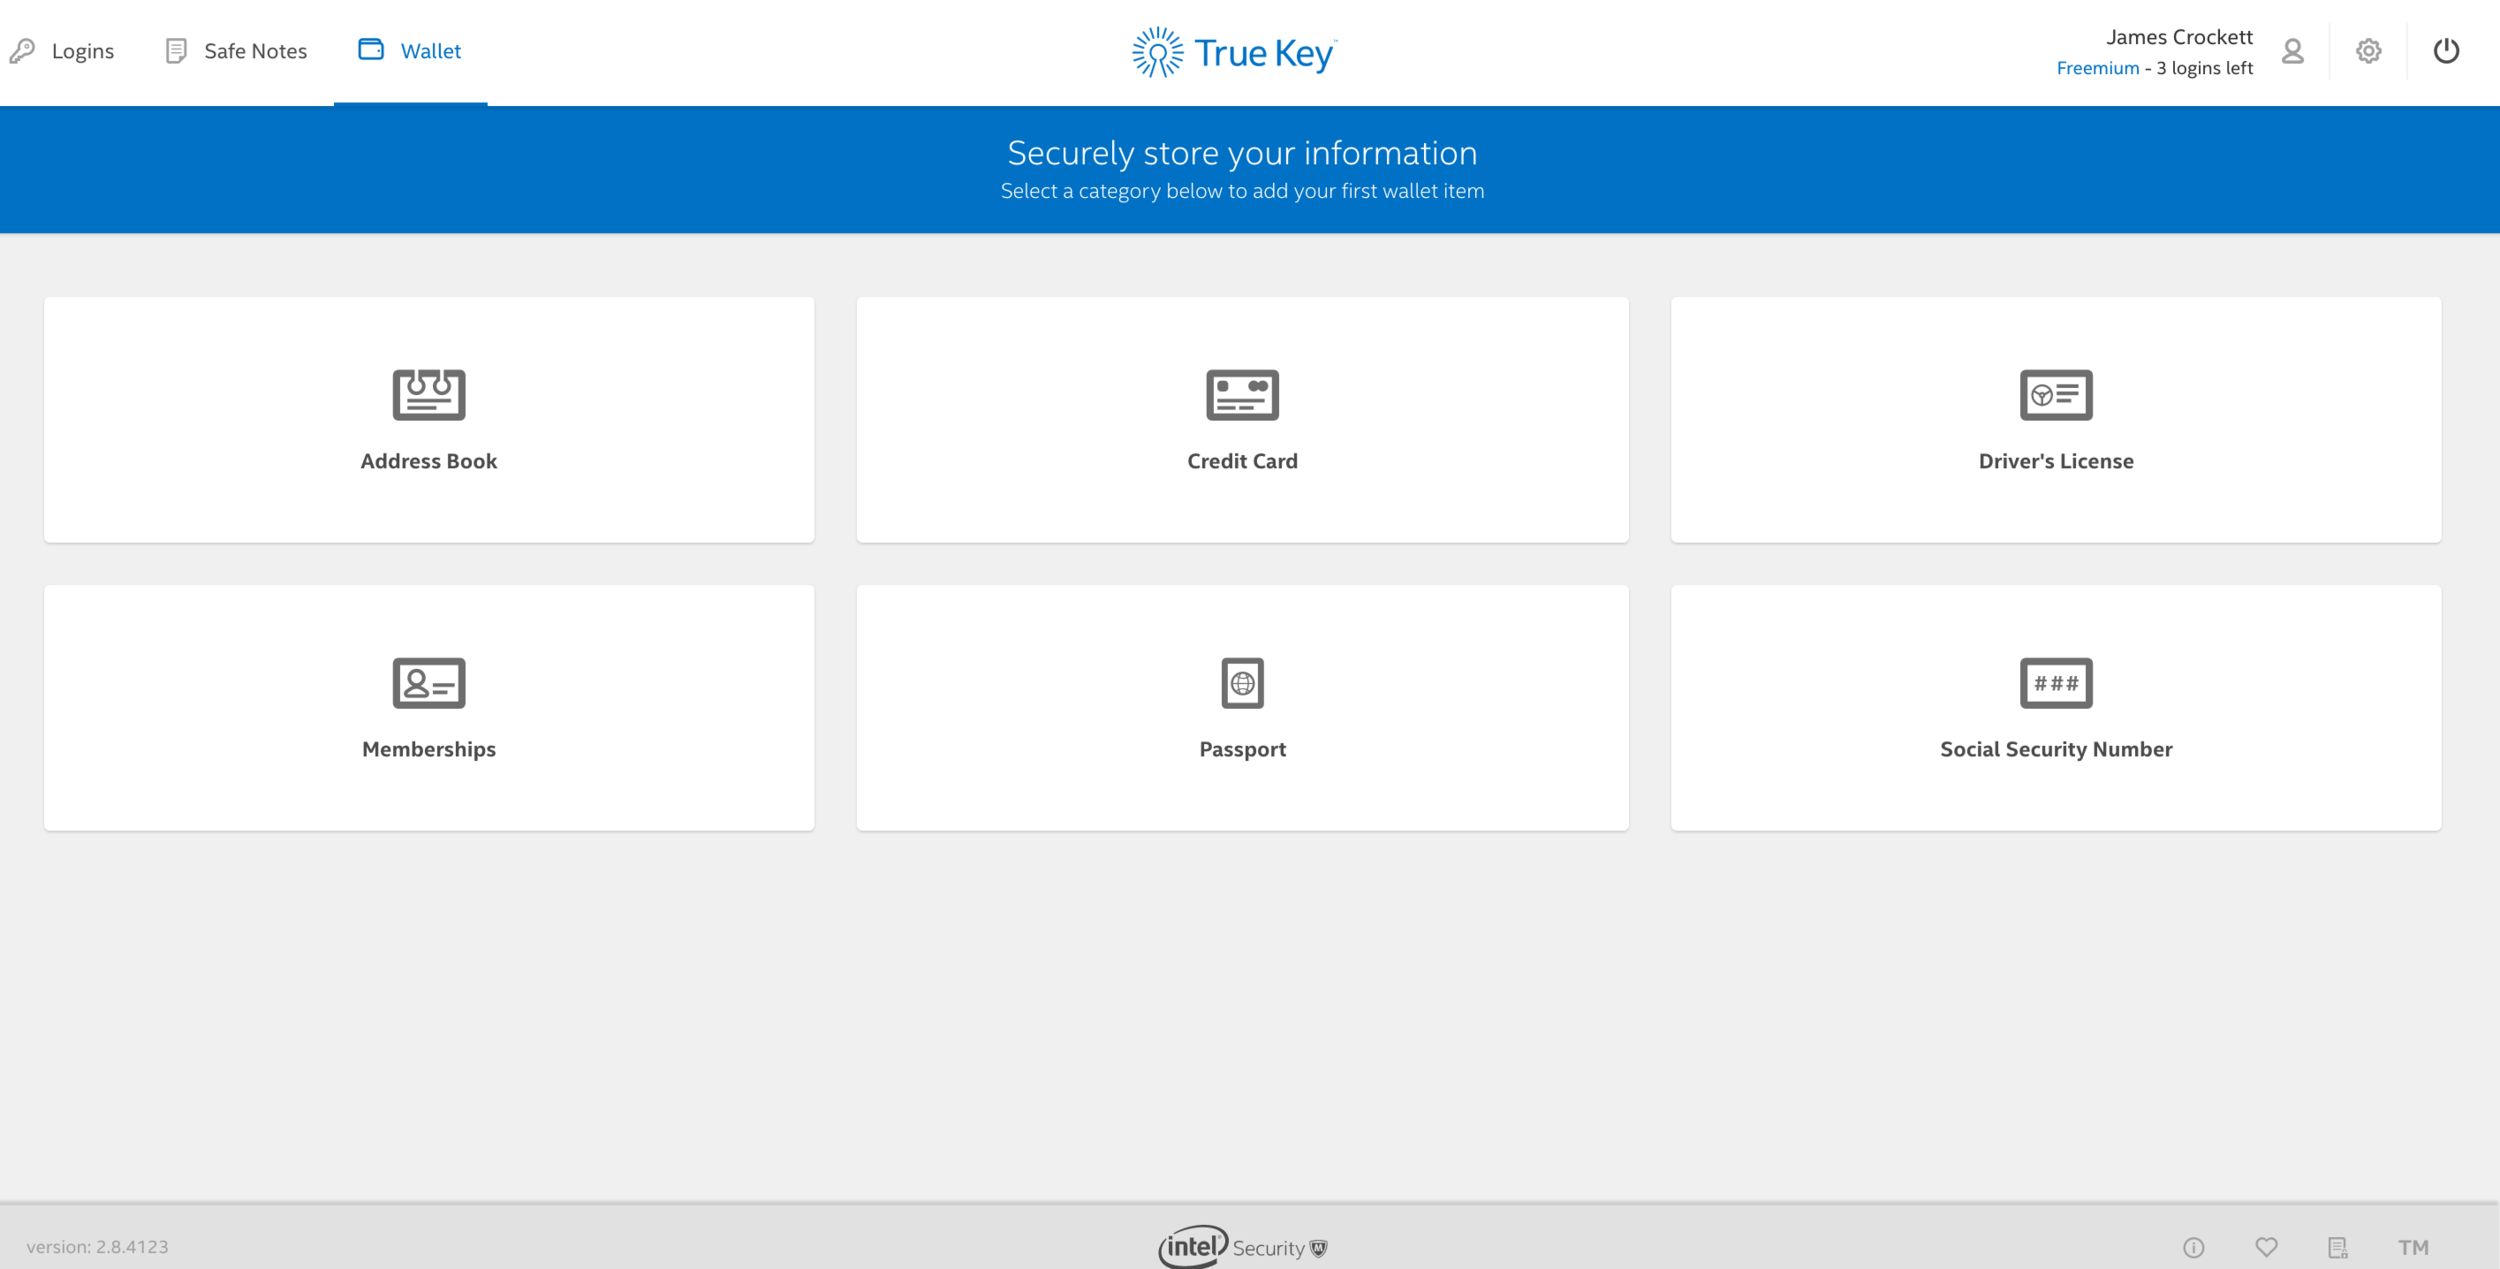This screenshot has height=1269, width=2500.
Task: Click the James Crockett account name
Action: pos(2179,37)
